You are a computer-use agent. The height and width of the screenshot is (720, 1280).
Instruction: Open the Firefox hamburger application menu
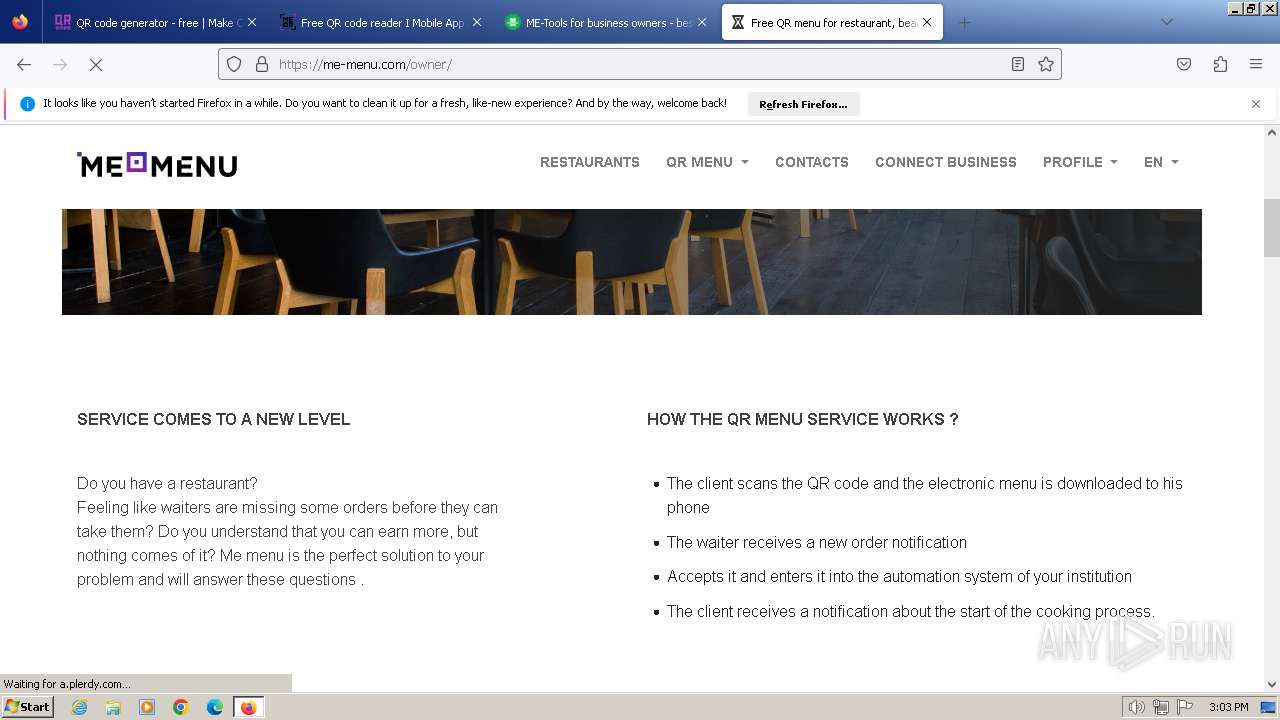tap(1256, 64)
